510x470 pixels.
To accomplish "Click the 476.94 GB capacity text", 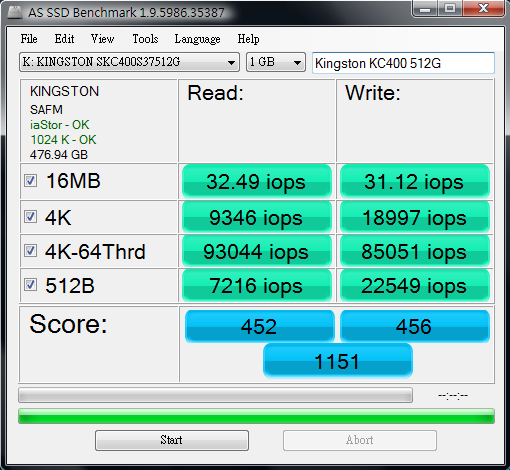I will point(59,155).
